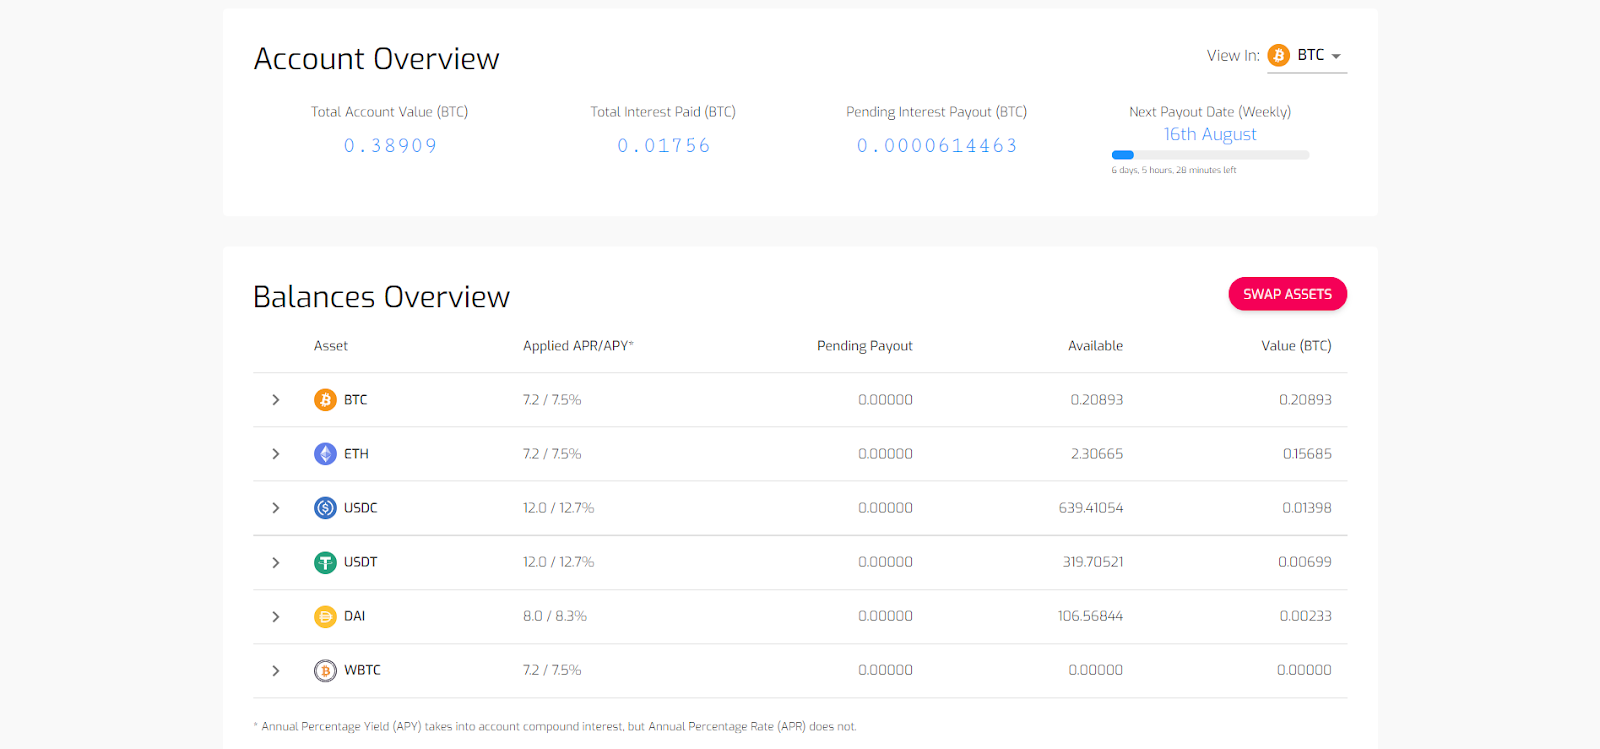Expand the ETH asset row chevron
Screen dimensions: 1600x749
coord(276,454)
